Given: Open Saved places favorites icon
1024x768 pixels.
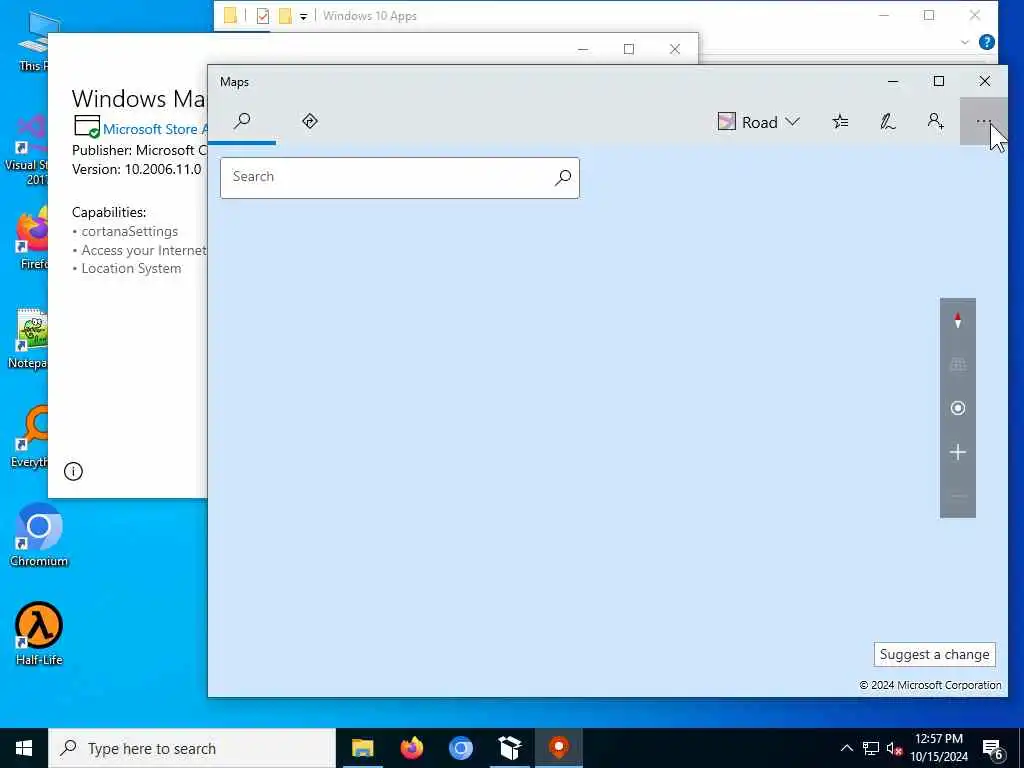Looking at the screenshot, I should (x=840, y=121).
